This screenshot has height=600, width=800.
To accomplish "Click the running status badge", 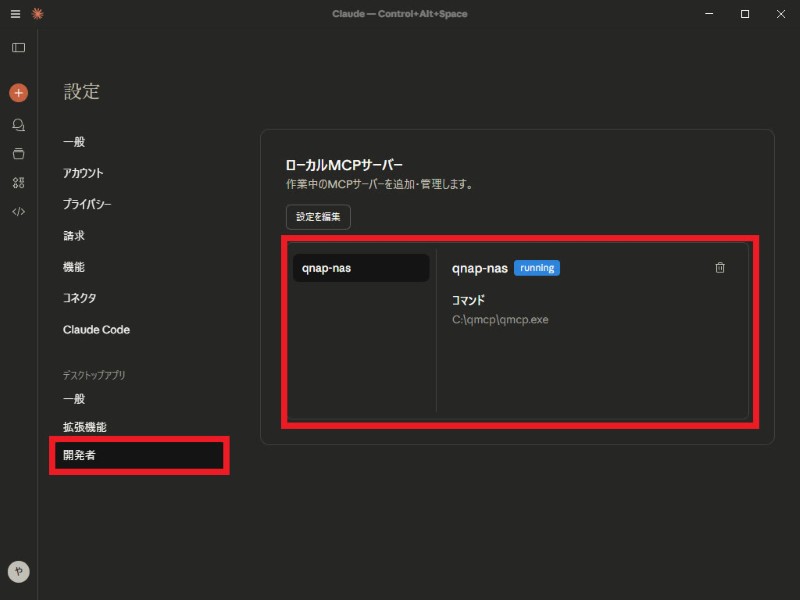I will tap(537, 268).
